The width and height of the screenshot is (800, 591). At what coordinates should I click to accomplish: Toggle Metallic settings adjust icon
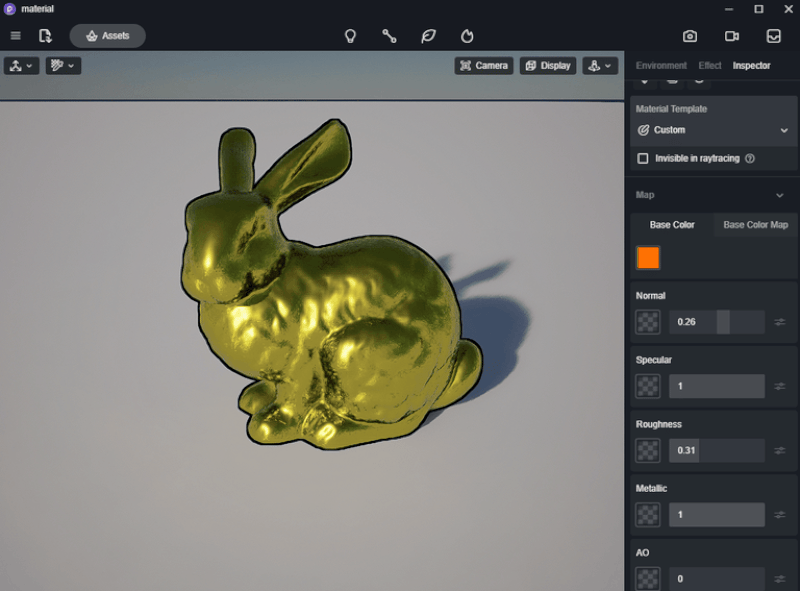[x=780, y=515]
